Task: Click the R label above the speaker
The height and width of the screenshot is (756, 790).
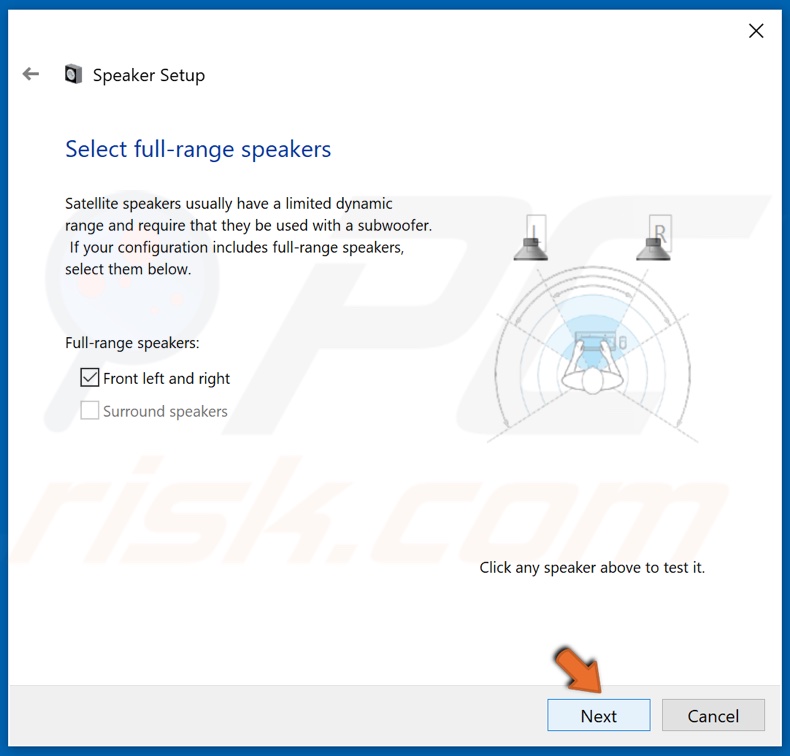Action: (x=660, y=231)
